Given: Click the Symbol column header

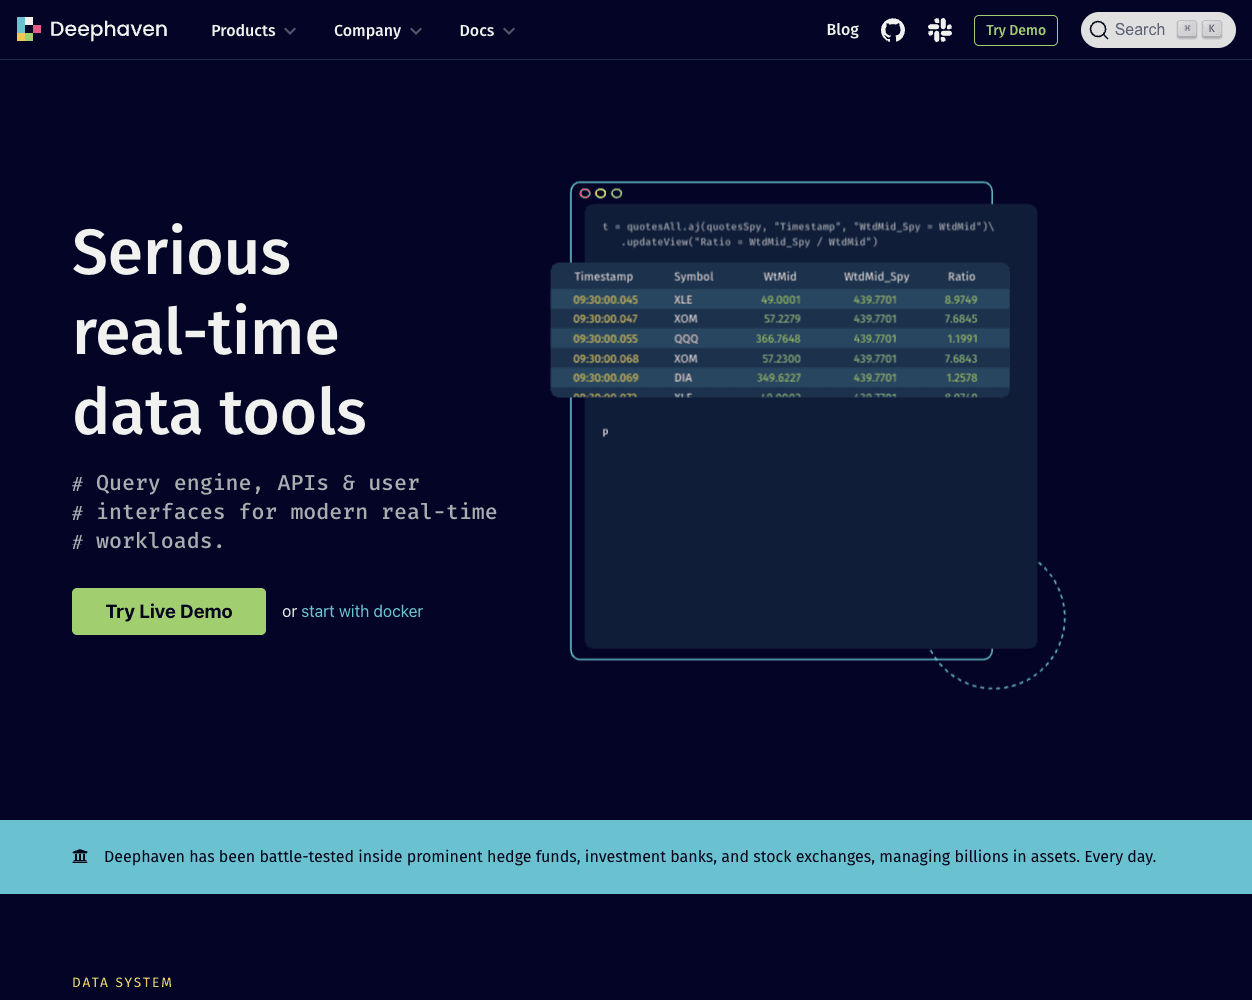Looking at the screenshot, I should tap(694, 277).
